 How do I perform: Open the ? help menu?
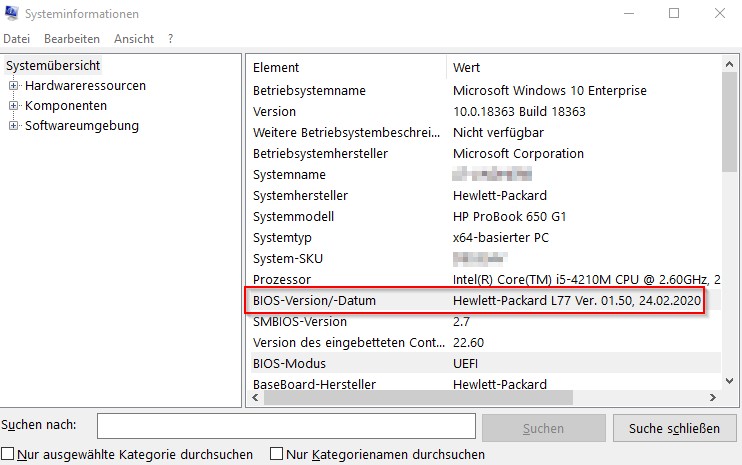tap(171, 39)
